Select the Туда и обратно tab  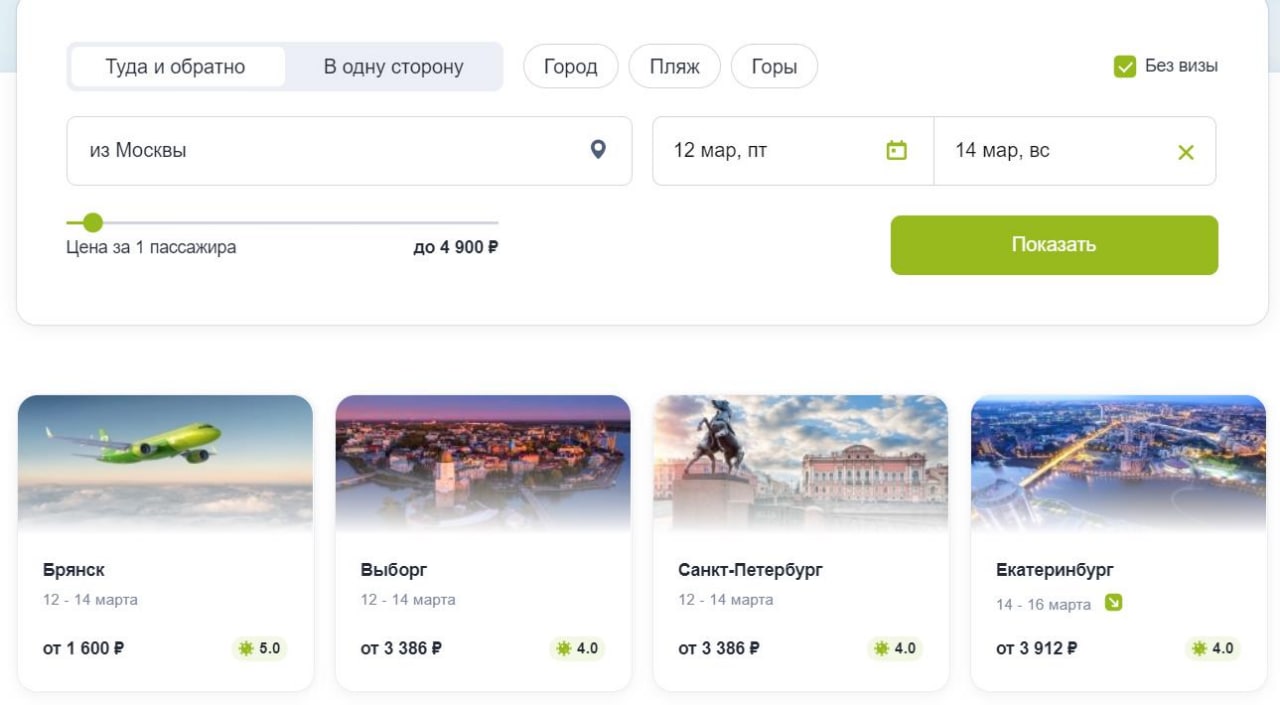176,67
